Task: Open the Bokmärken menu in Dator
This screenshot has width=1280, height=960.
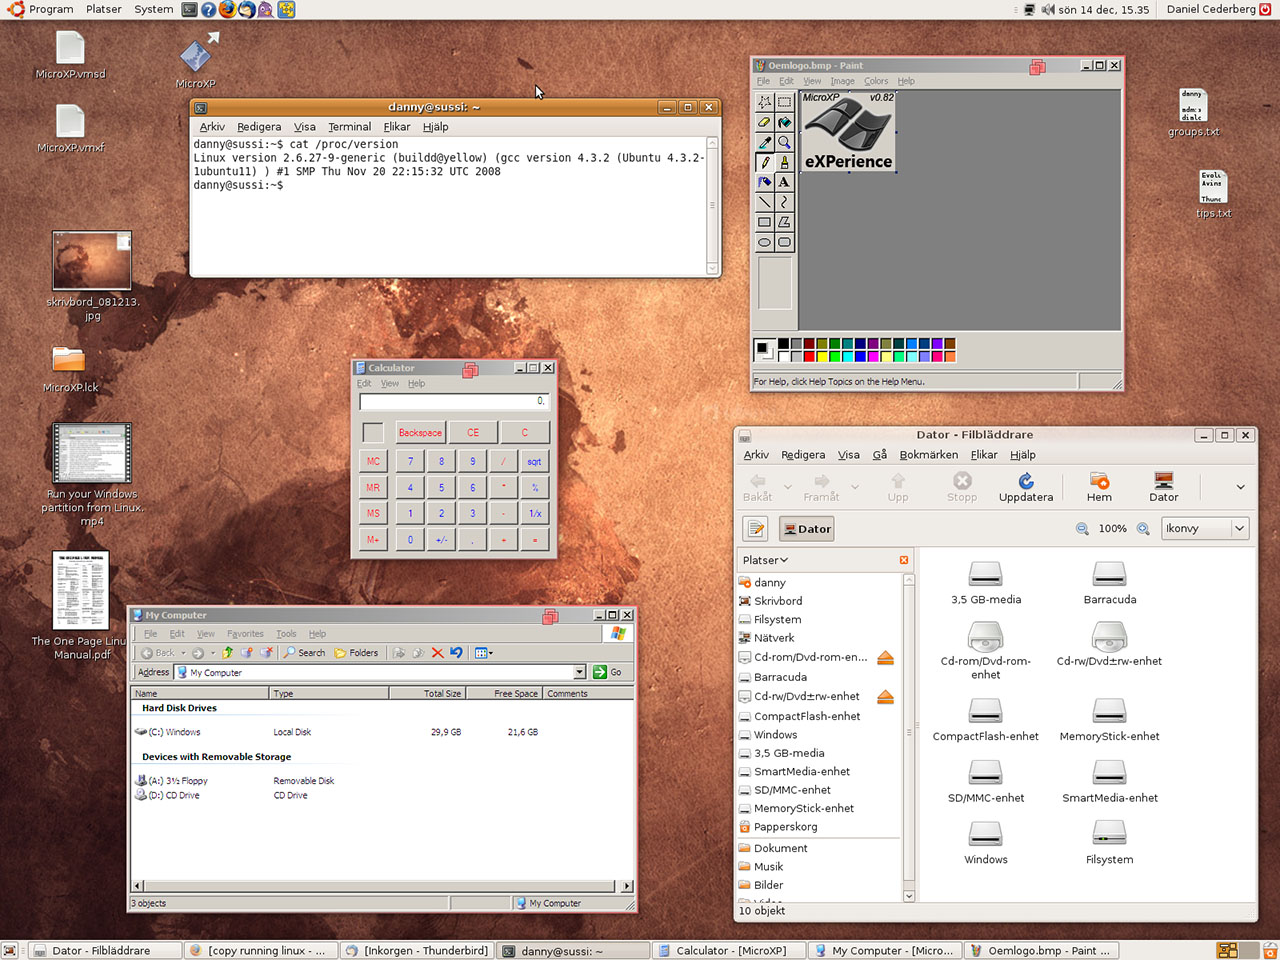Action: pos(928,455)
